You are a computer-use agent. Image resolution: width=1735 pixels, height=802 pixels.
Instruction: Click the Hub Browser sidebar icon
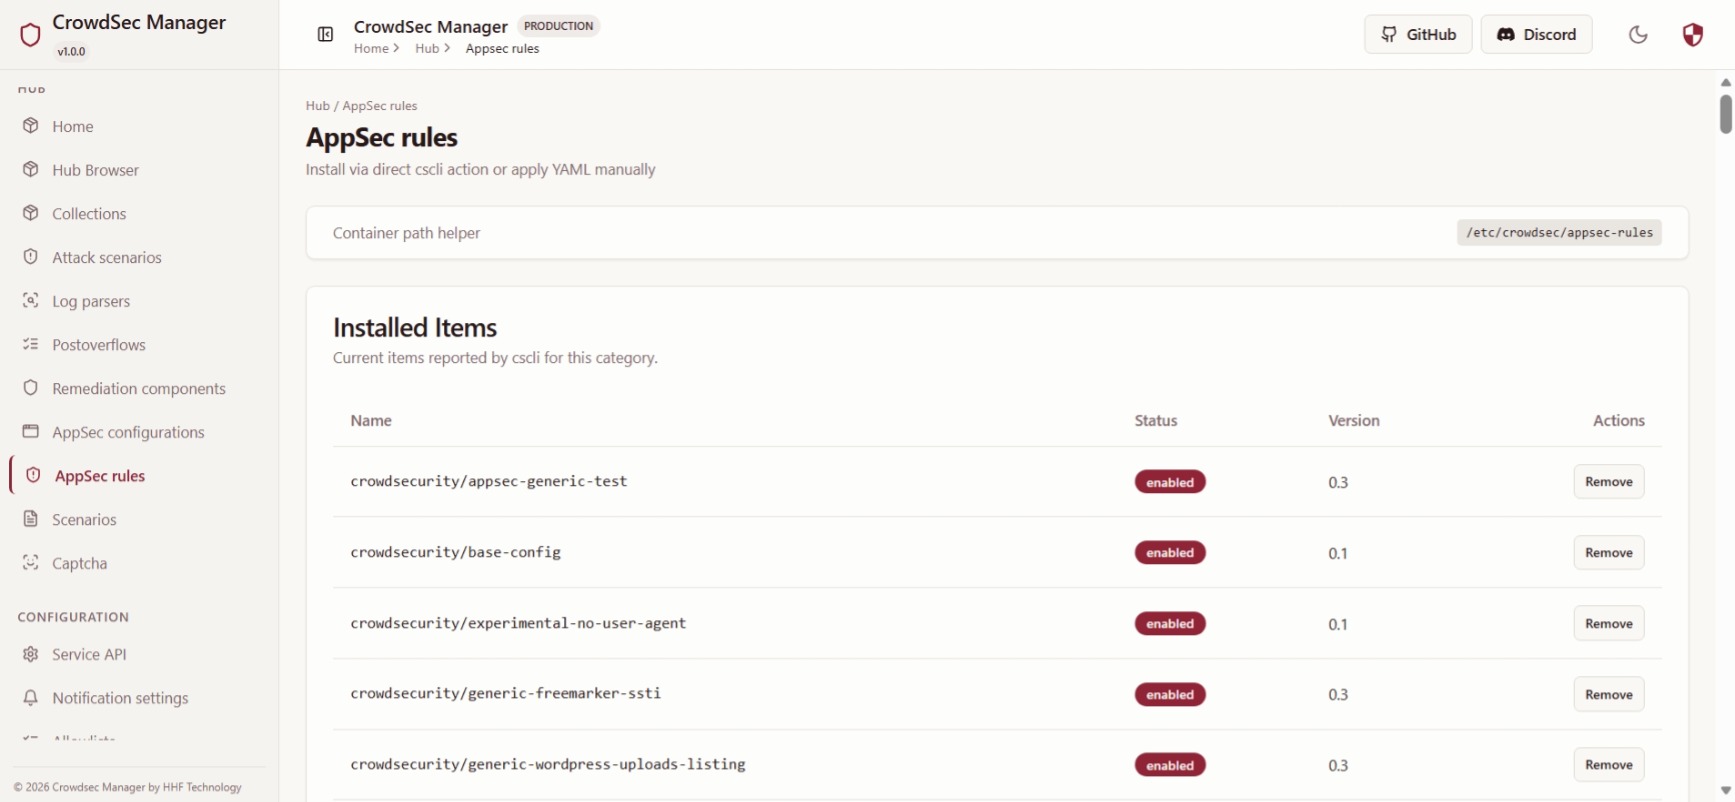coord(31,169)
